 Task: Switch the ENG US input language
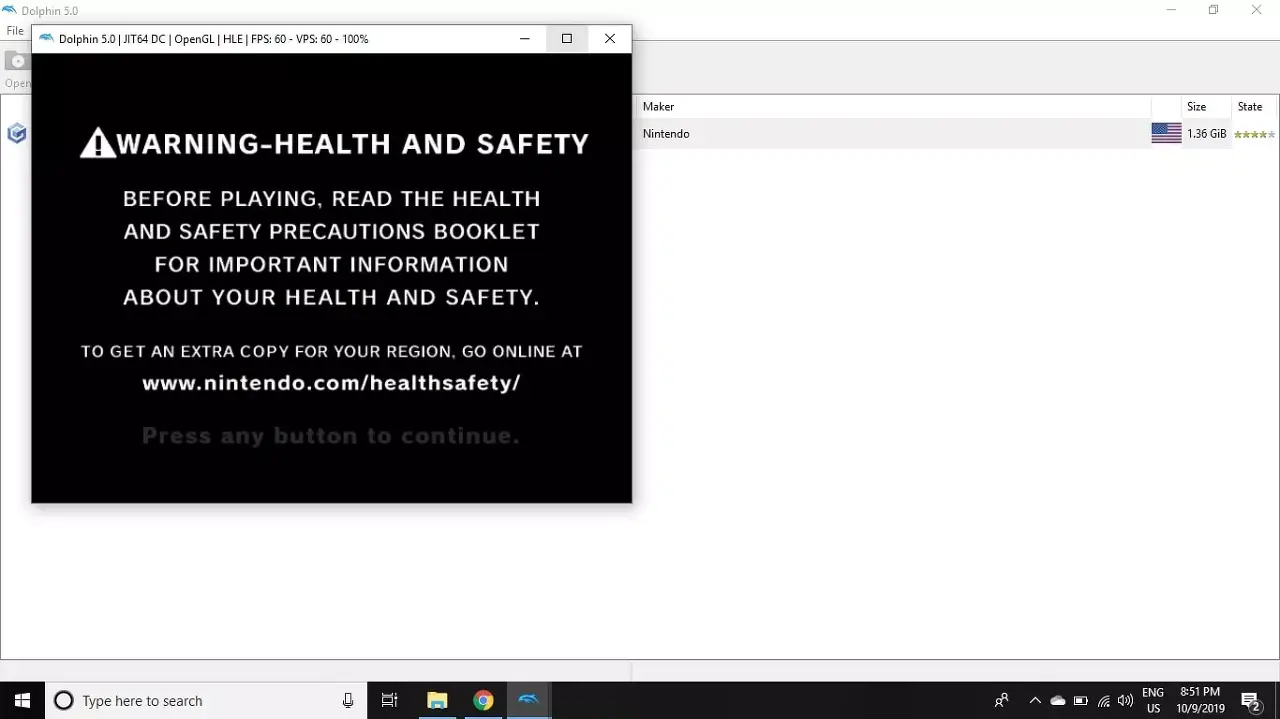point(1153,700)
